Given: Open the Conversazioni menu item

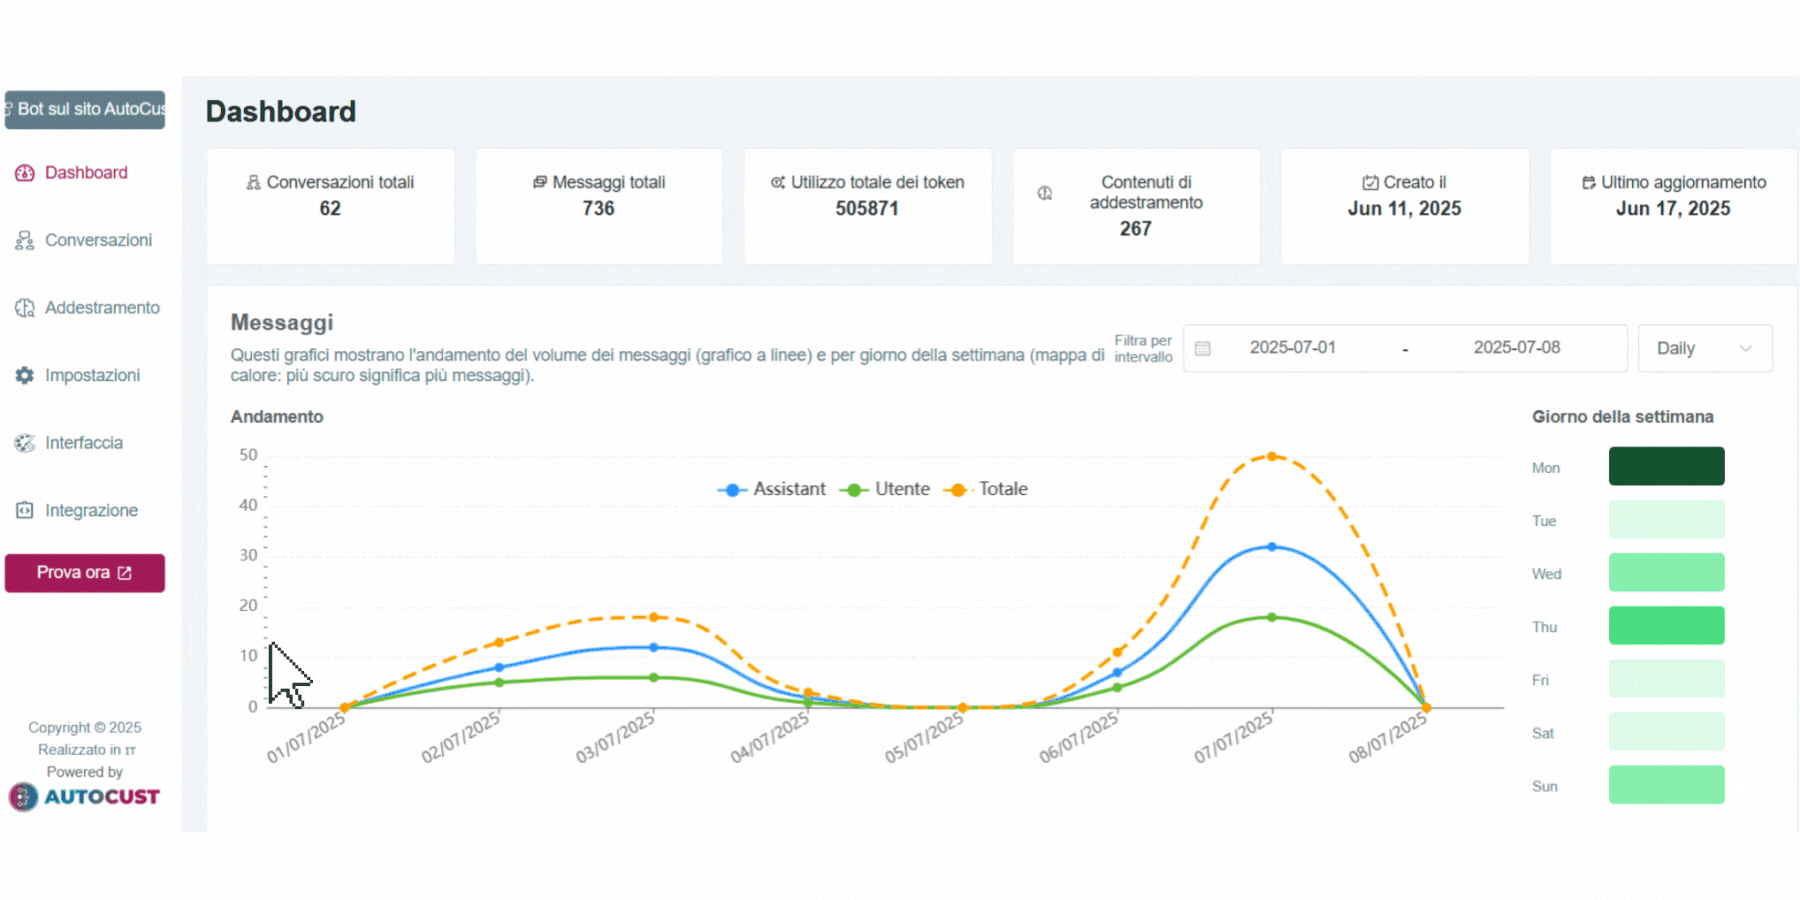Looking at the screenshot, I should coord(98,240).
